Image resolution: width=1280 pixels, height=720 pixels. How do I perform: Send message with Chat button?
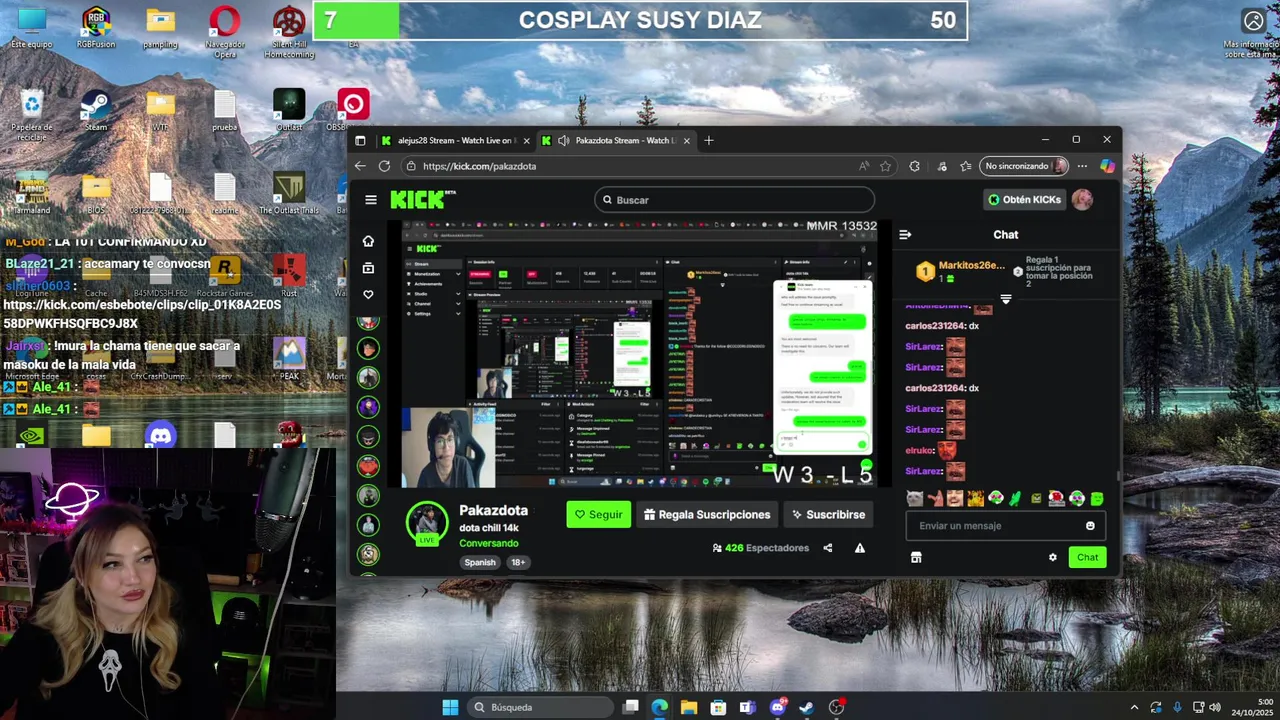click(x=1087, y=558)
